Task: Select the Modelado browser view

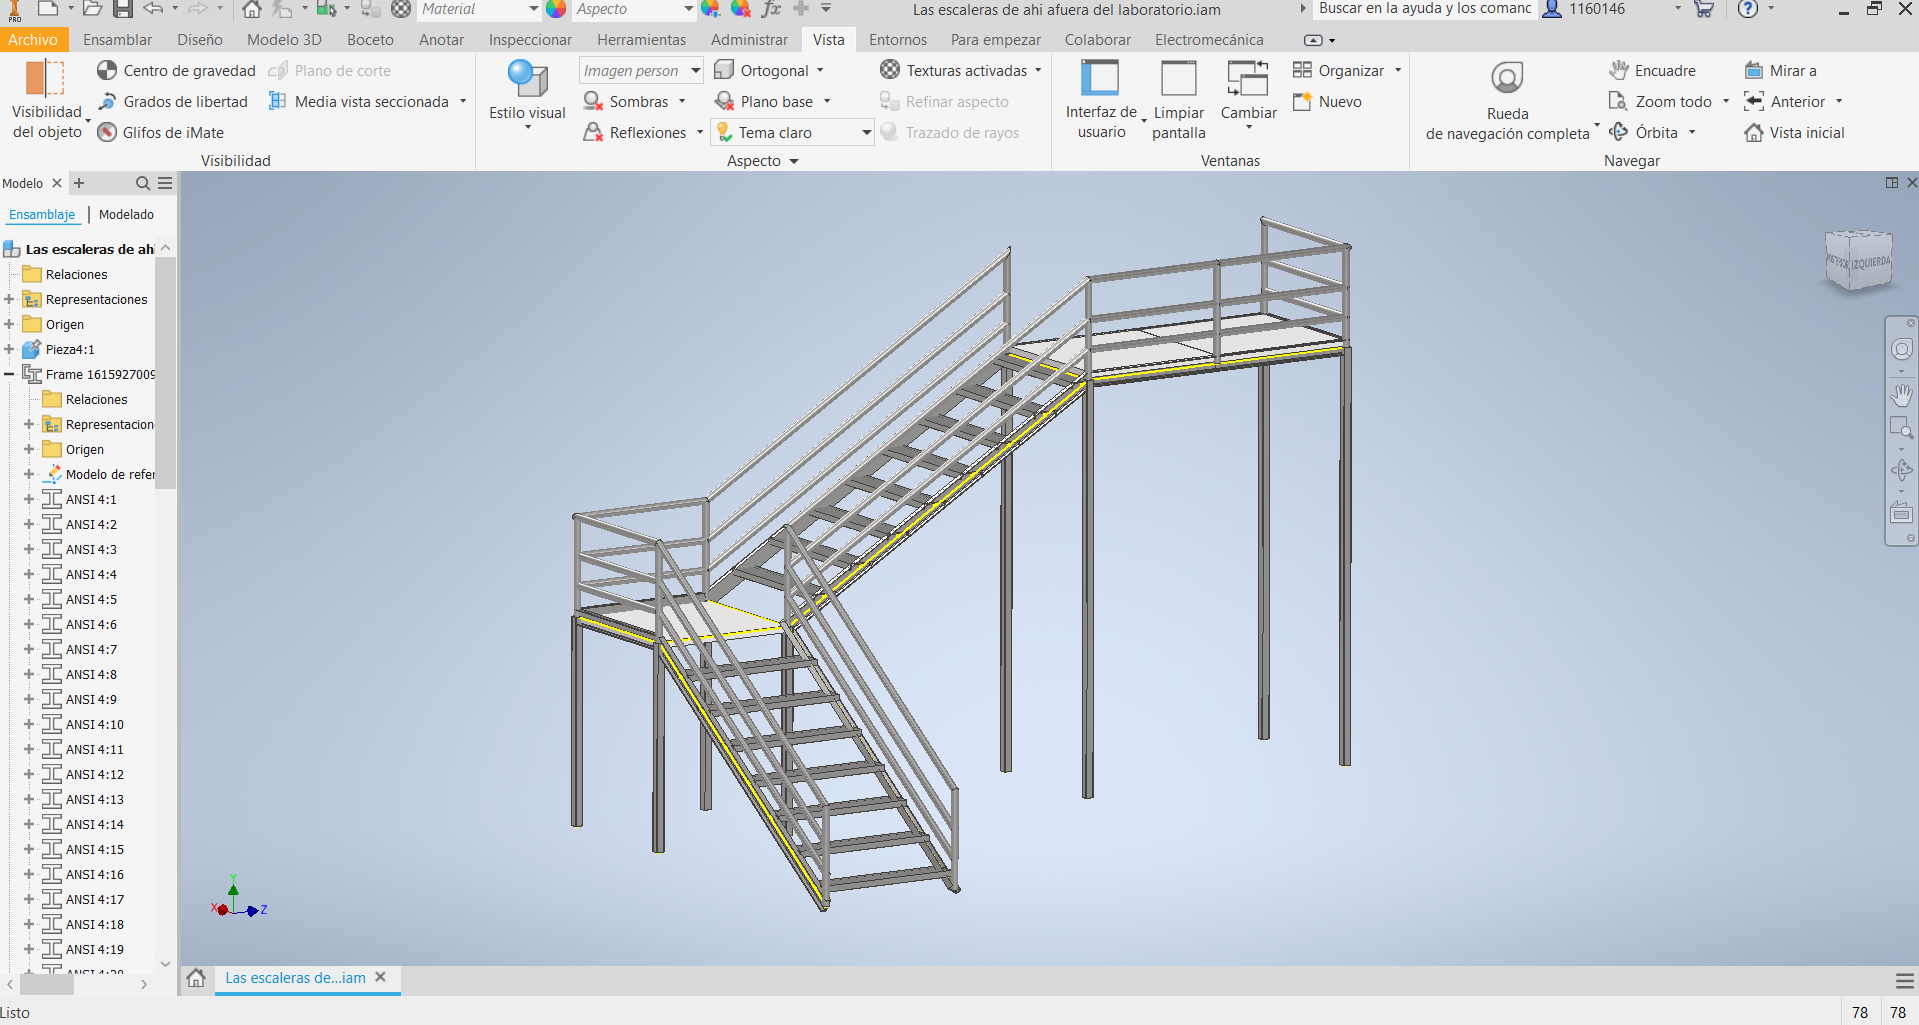Action: 126,215
